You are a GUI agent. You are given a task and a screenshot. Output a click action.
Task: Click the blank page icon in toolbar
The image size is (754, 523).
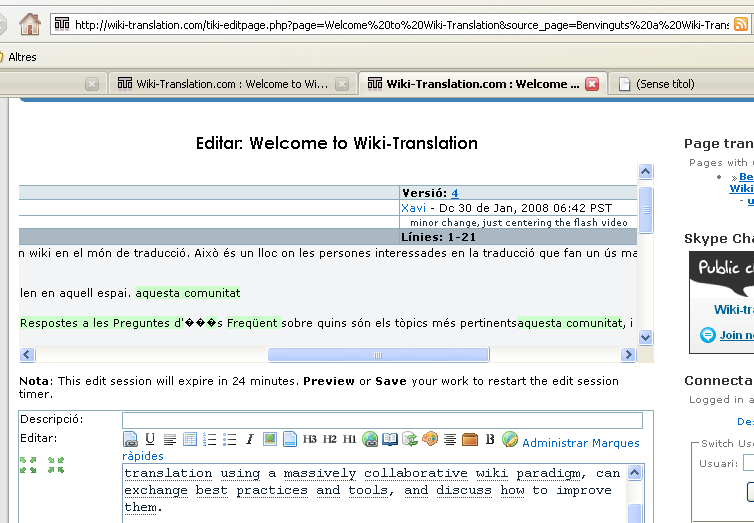pos(289,439)
